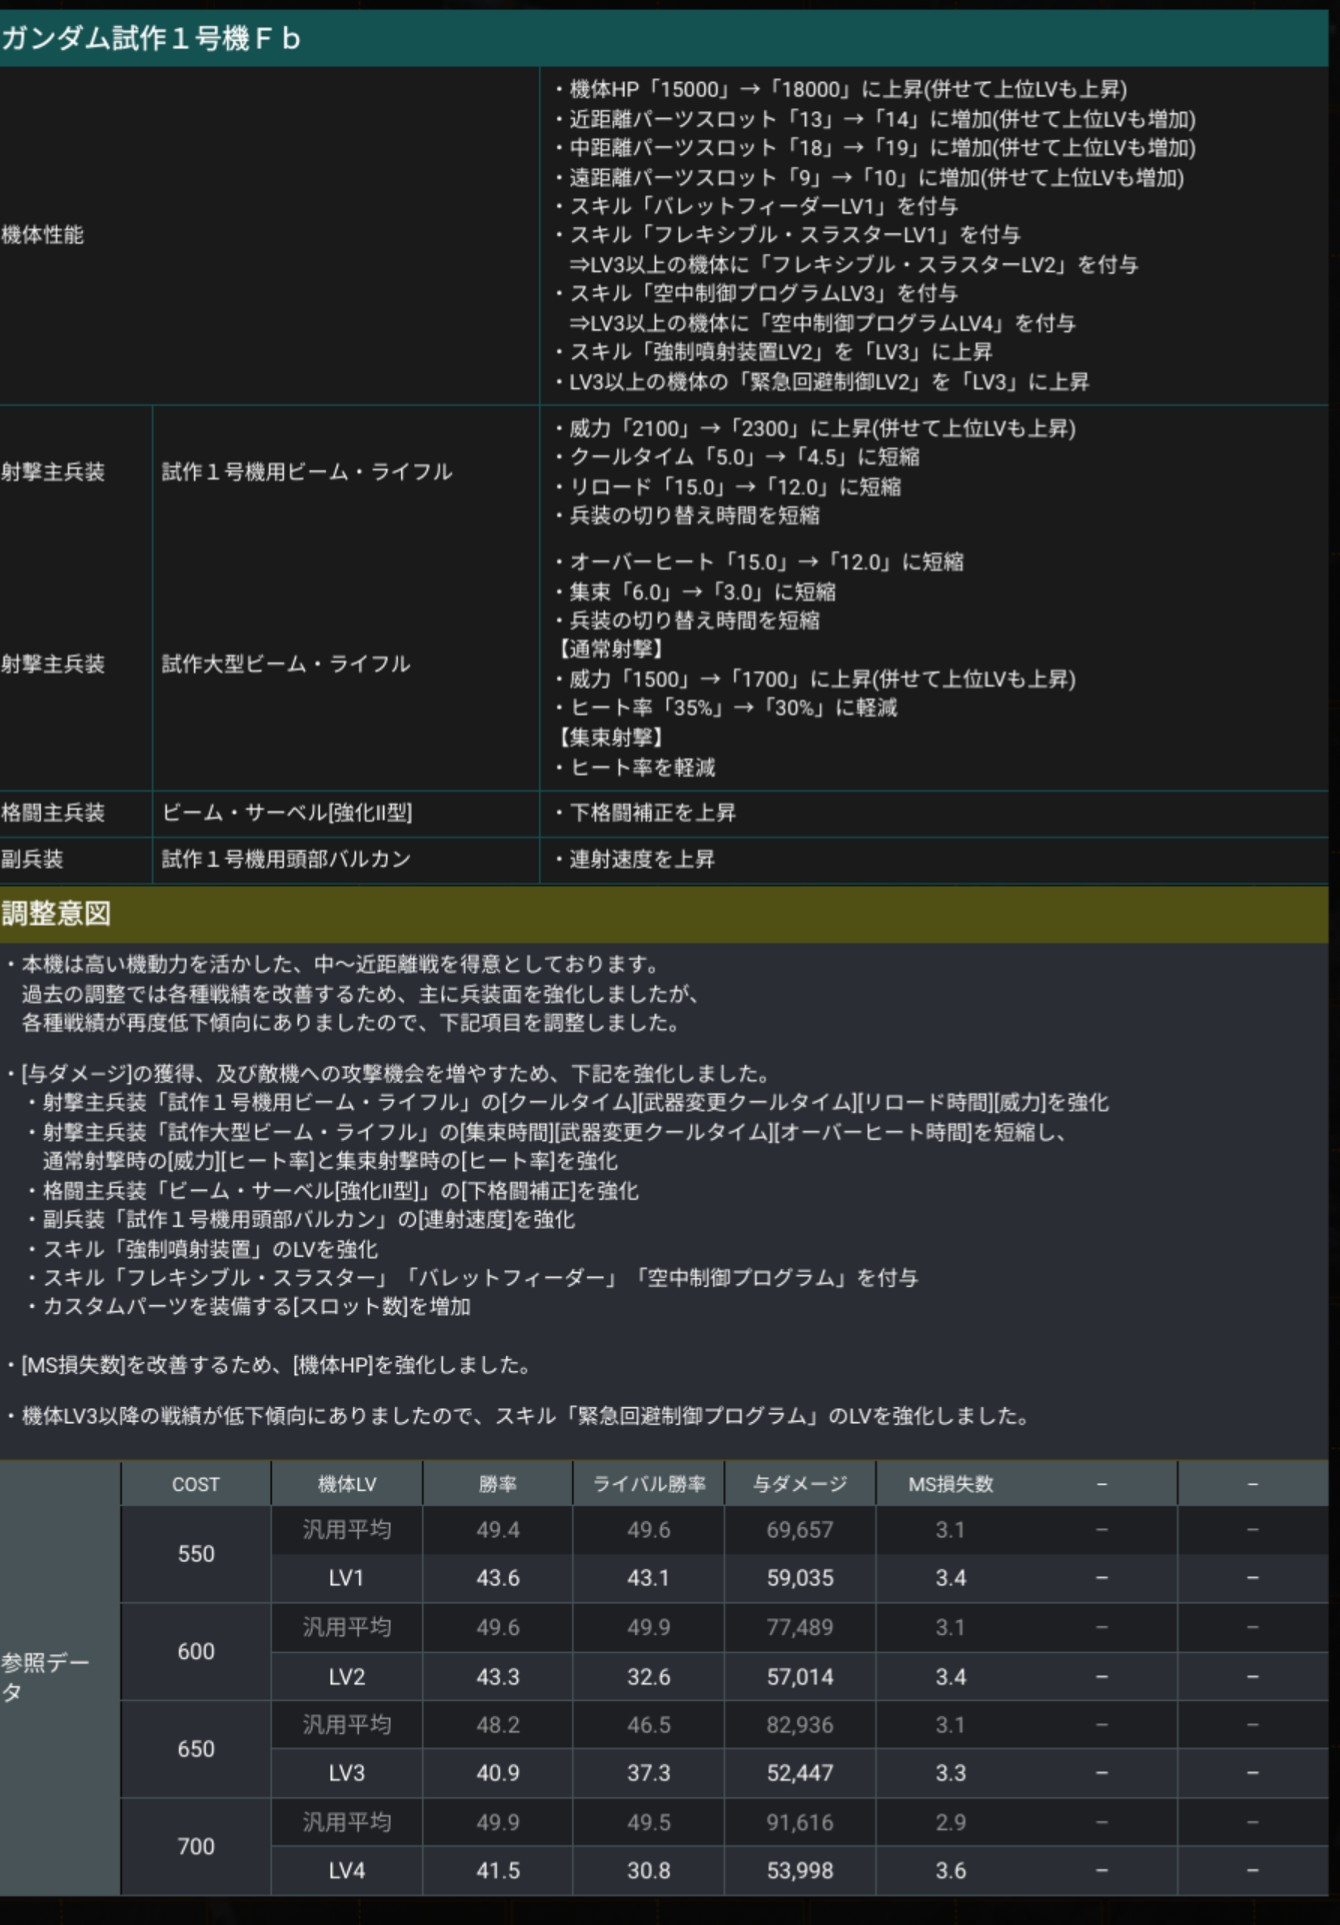Click the ライバル勝率 column header

point(649,1484)
